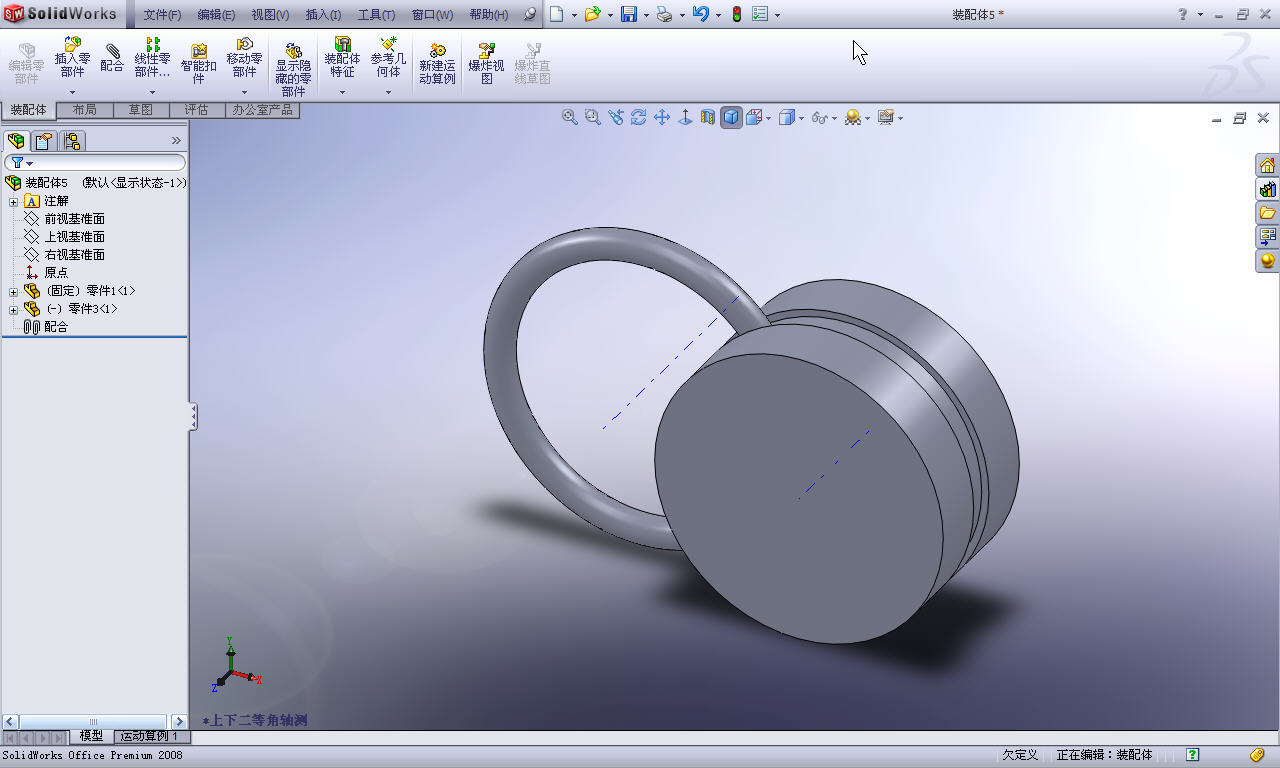Screen dimensions: 1280x768
Task: Toggle Shaded With Edges display cube
Action: [731, 118]
